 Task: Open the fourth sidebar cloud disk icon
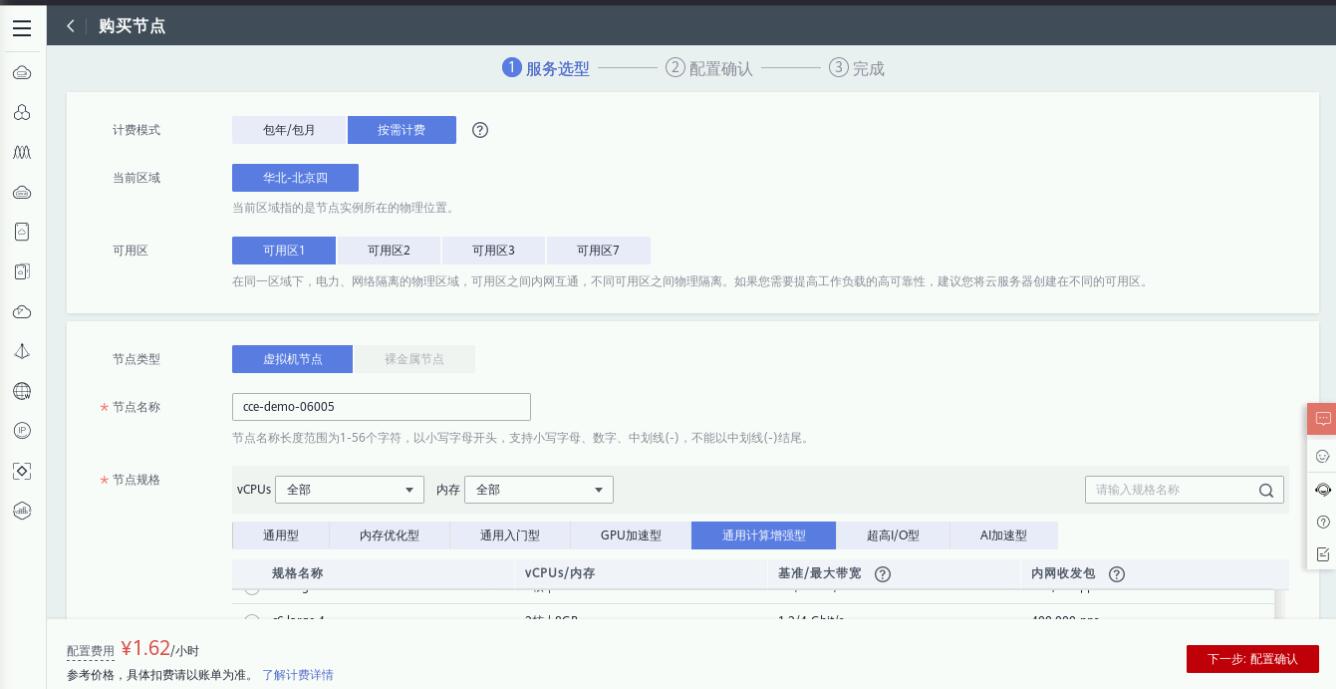(x=22, y=192)
